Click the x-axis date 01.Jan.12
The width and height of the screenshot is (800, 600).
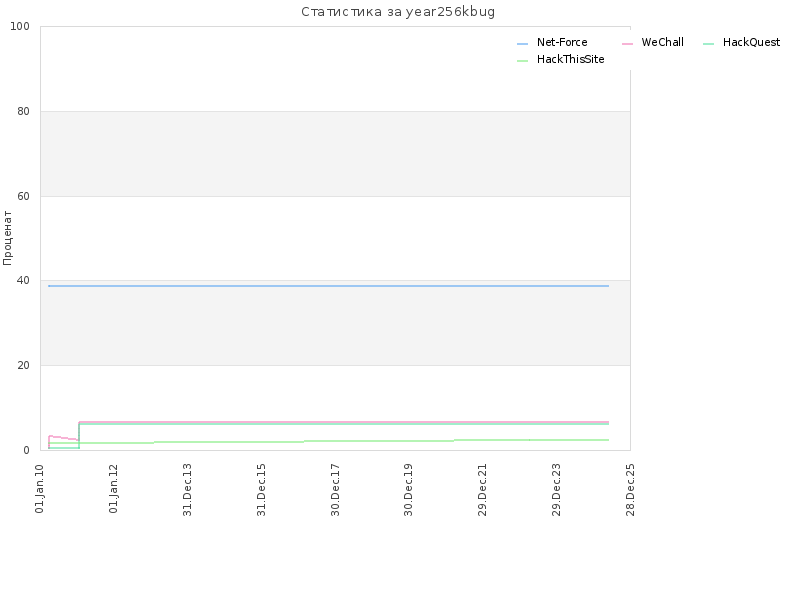(x=113, y=488)
